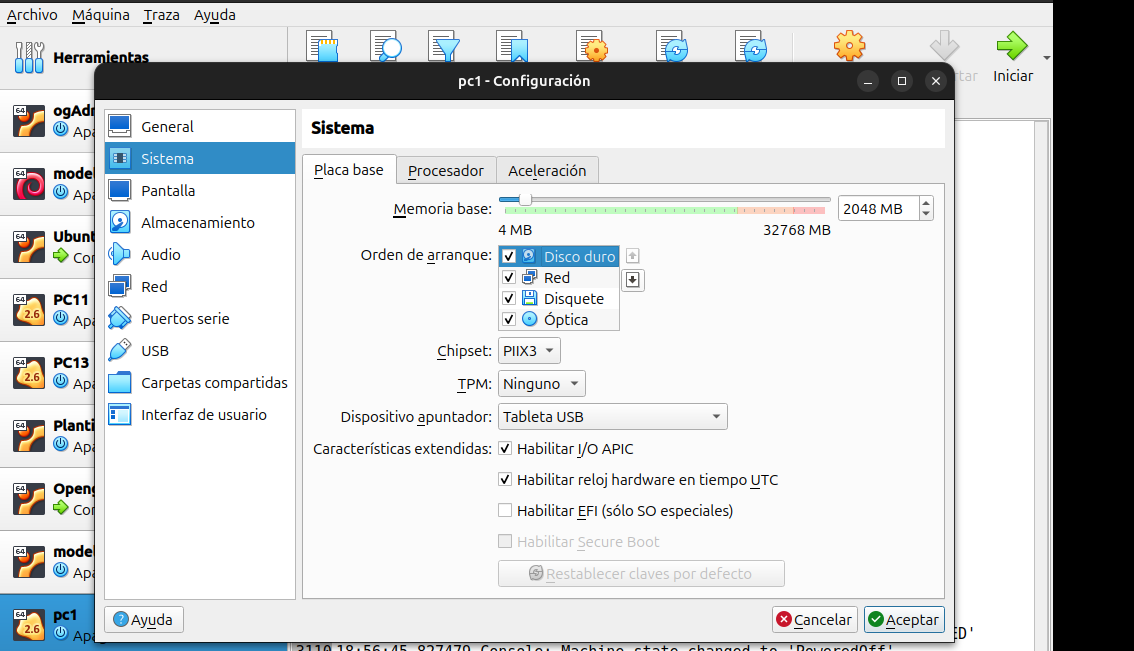Open Dispositivo apuntador Tableta USB dropdown
The image size is (1134, 651).
(612, 417)
